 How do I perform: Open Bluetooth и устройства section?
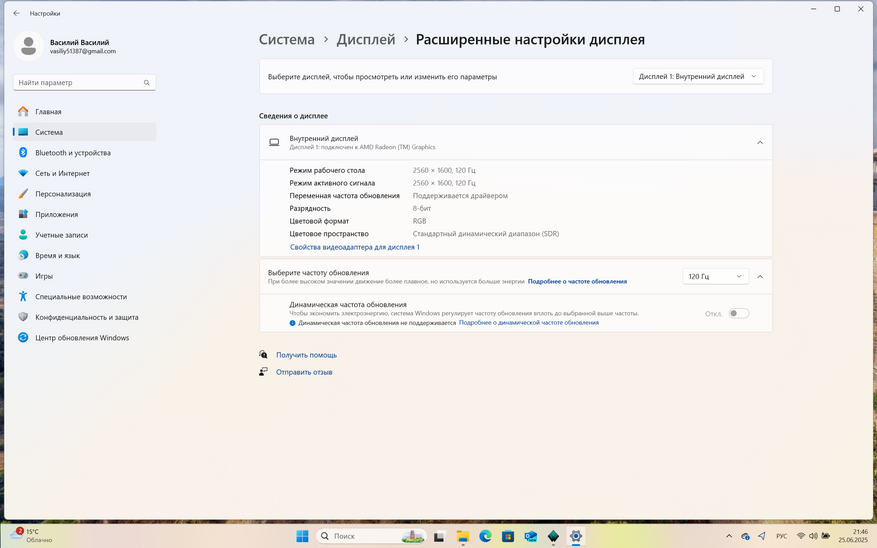click(x=84, y=153)
